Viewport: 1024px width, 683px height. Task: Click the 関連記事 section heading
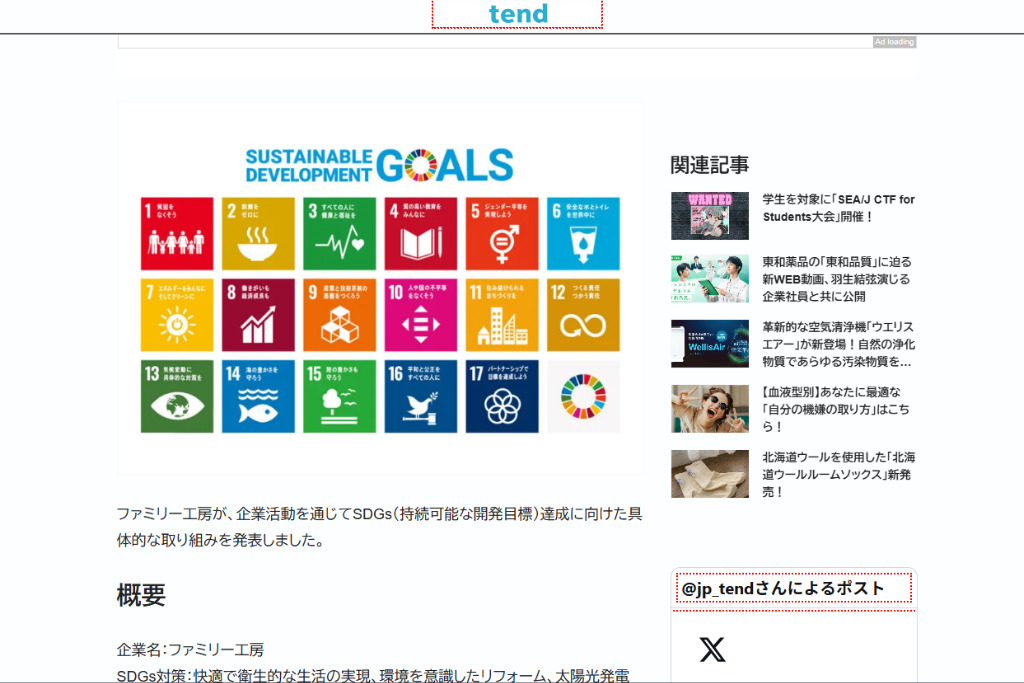[x=709, y=165]
